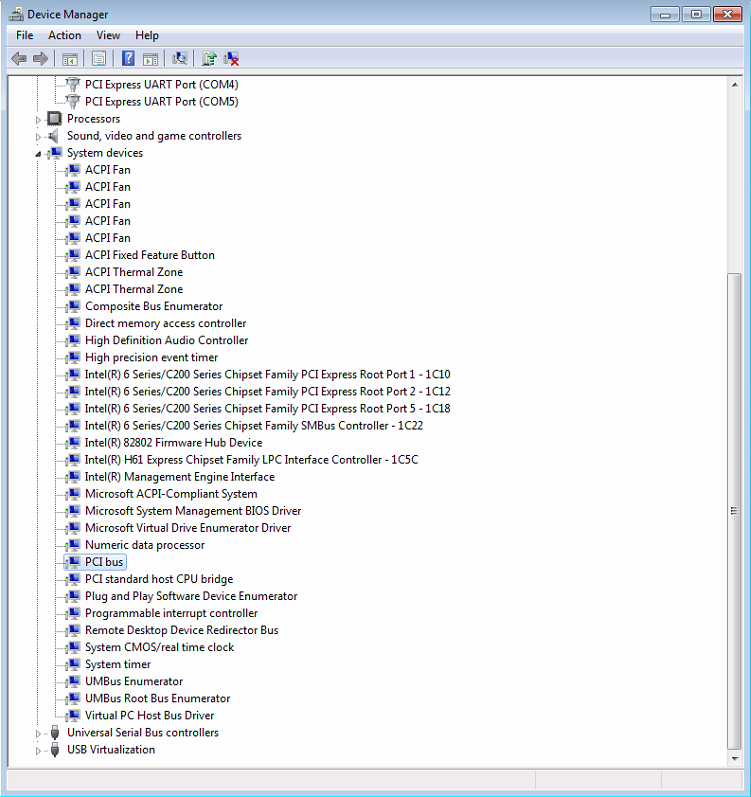
Task: Click Scan for hardware changes icon
Action: click(180, 59)
